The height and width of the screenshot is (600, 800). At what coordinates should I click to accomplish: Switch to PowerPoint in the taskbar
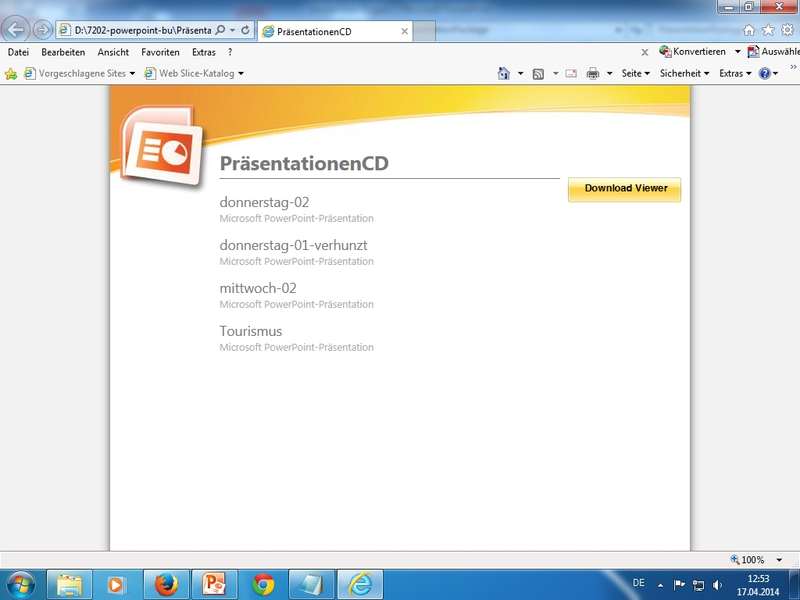pos(214,585)
